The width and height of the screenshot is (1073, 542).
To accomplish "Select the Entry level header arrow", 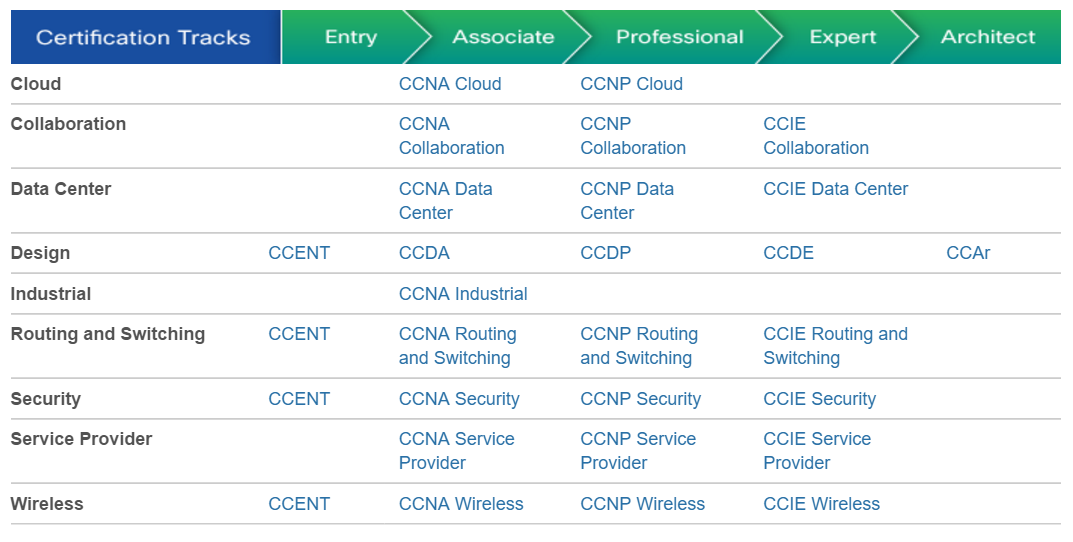I will (351, 37).
